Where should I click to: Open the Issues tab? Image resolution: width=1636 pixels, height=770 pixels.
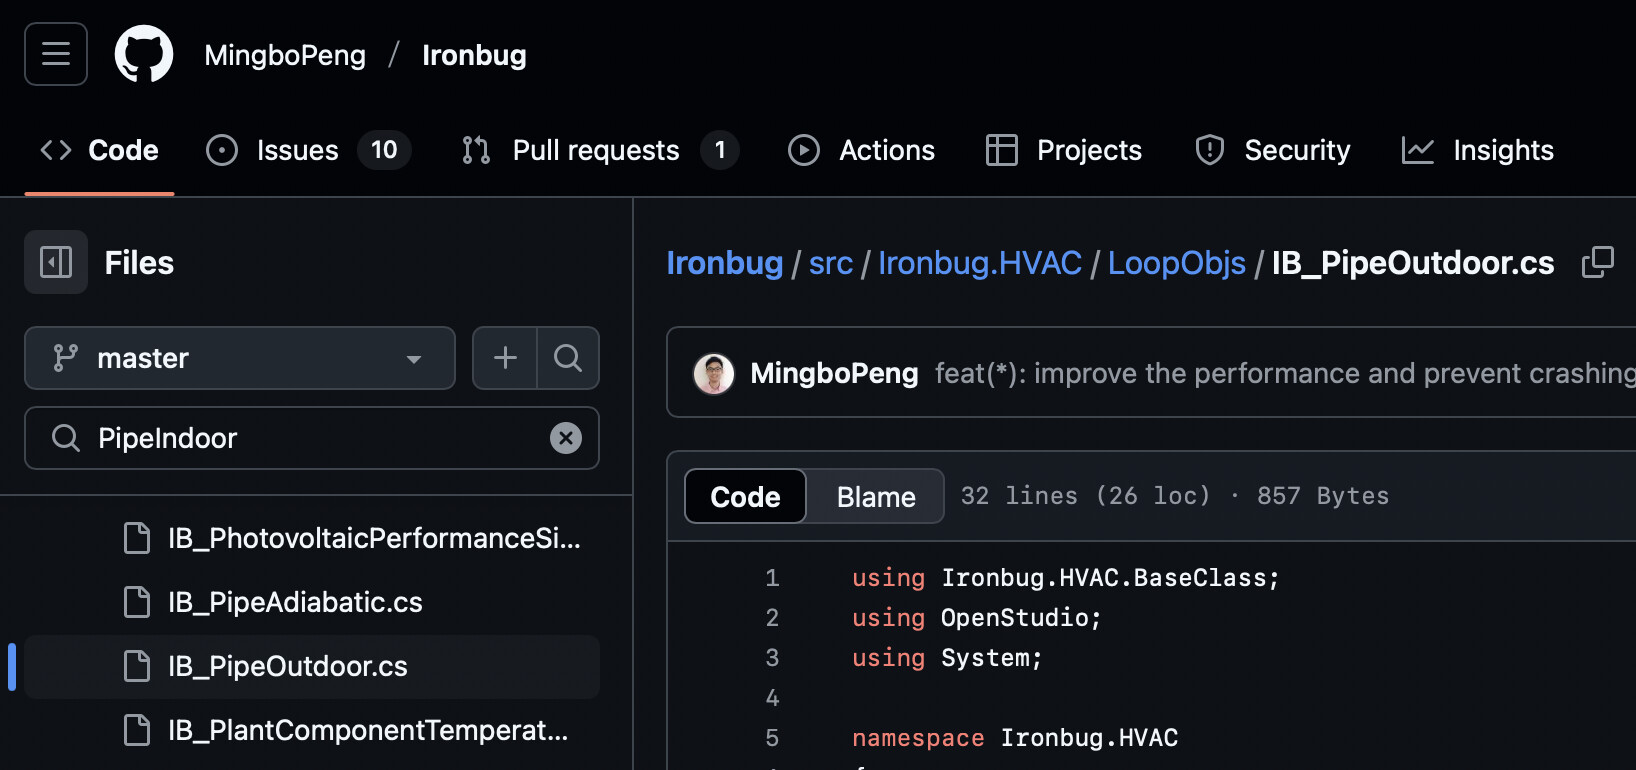[x=308, y=150]
